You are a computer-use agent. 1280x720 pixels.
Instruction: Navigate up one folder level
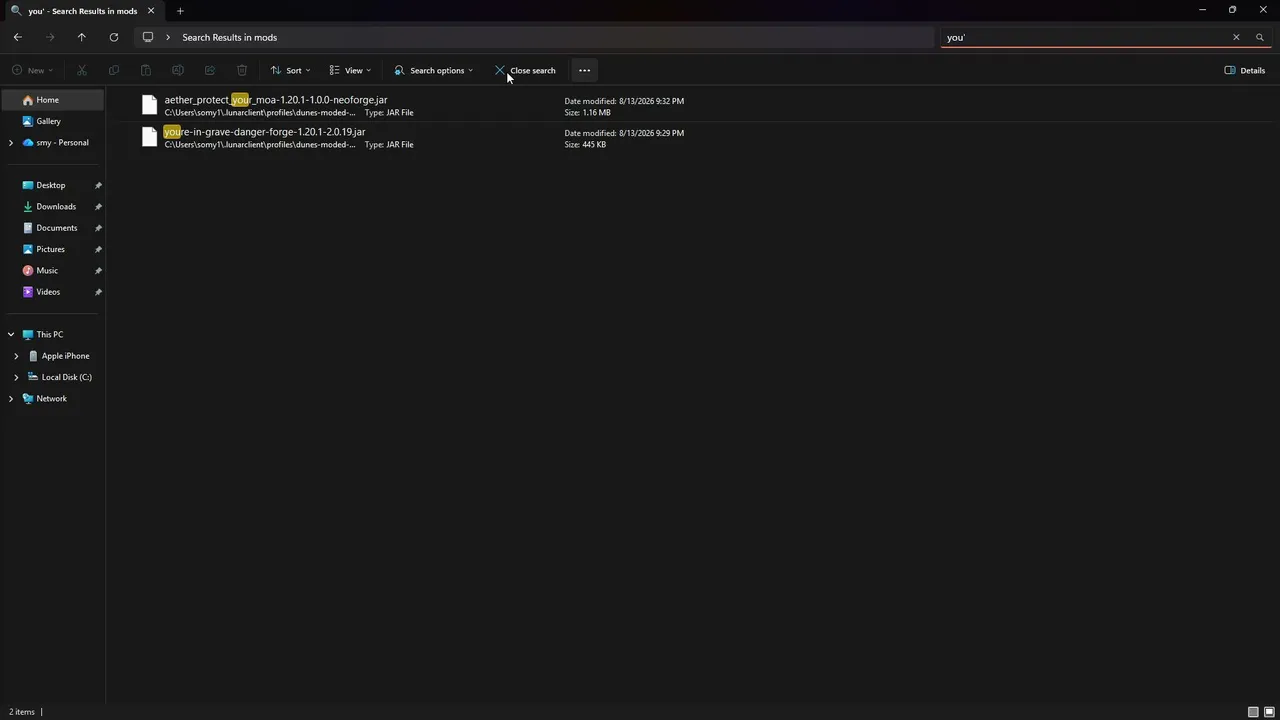(82, 37)
